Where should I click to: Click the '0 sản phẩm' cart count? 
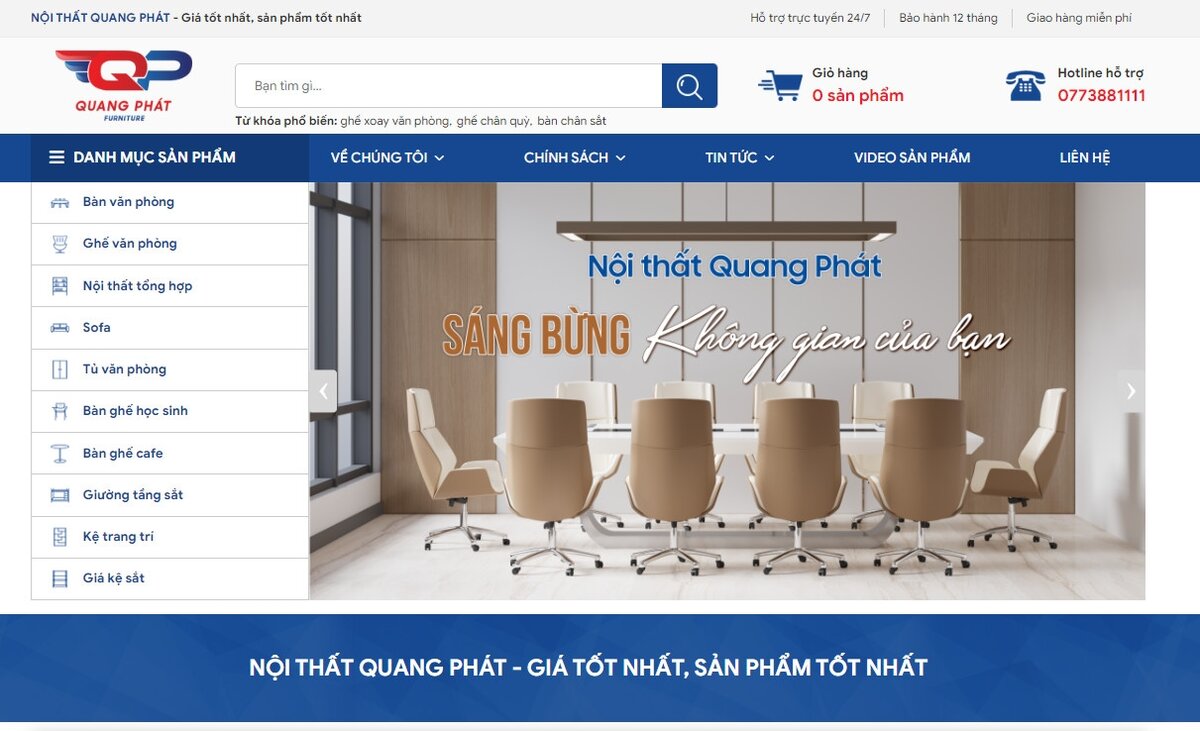point(858,96)
